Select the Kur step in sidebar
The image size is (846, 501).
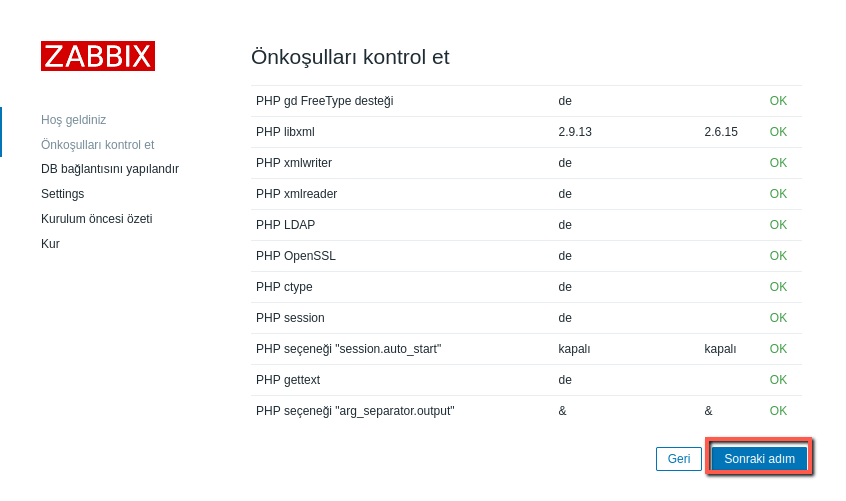[x=50, y=244]
